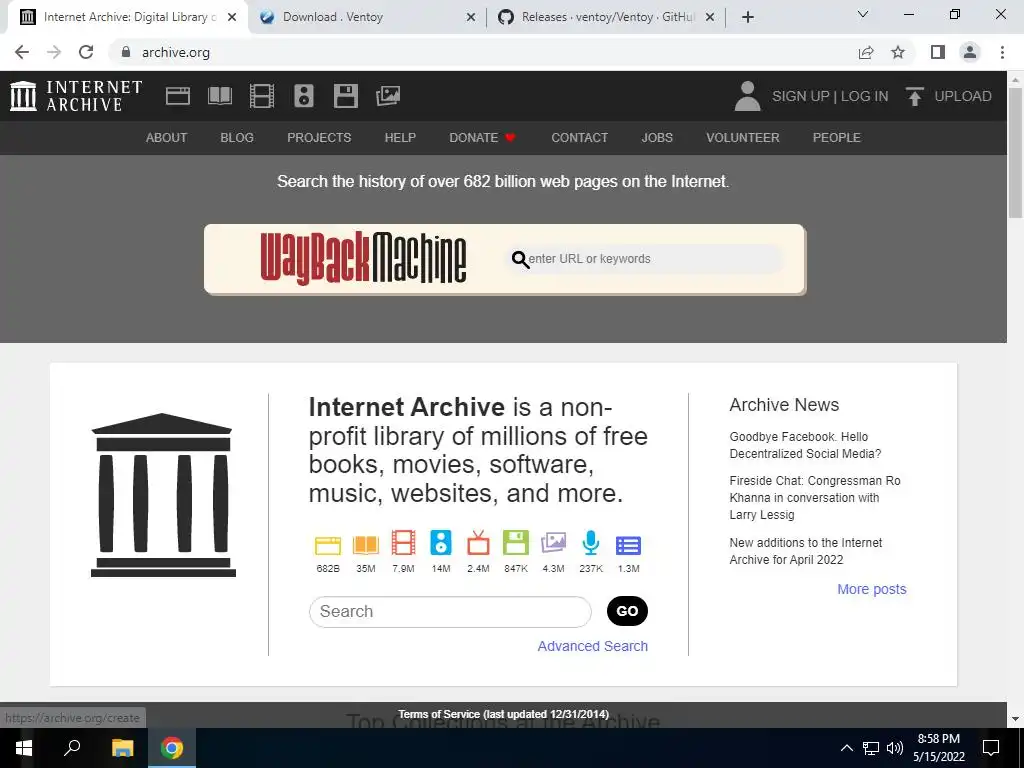
Task: Open the Fireside Chat Congressman Ro Khanna post
Action: tap(815, 498)
